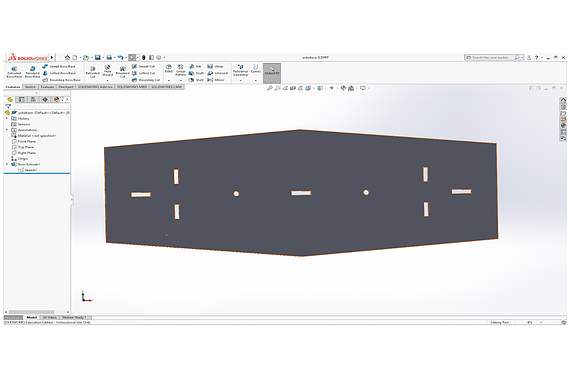
Task: Select the Revolved Boss/Base tool
Action: [32, 72]
